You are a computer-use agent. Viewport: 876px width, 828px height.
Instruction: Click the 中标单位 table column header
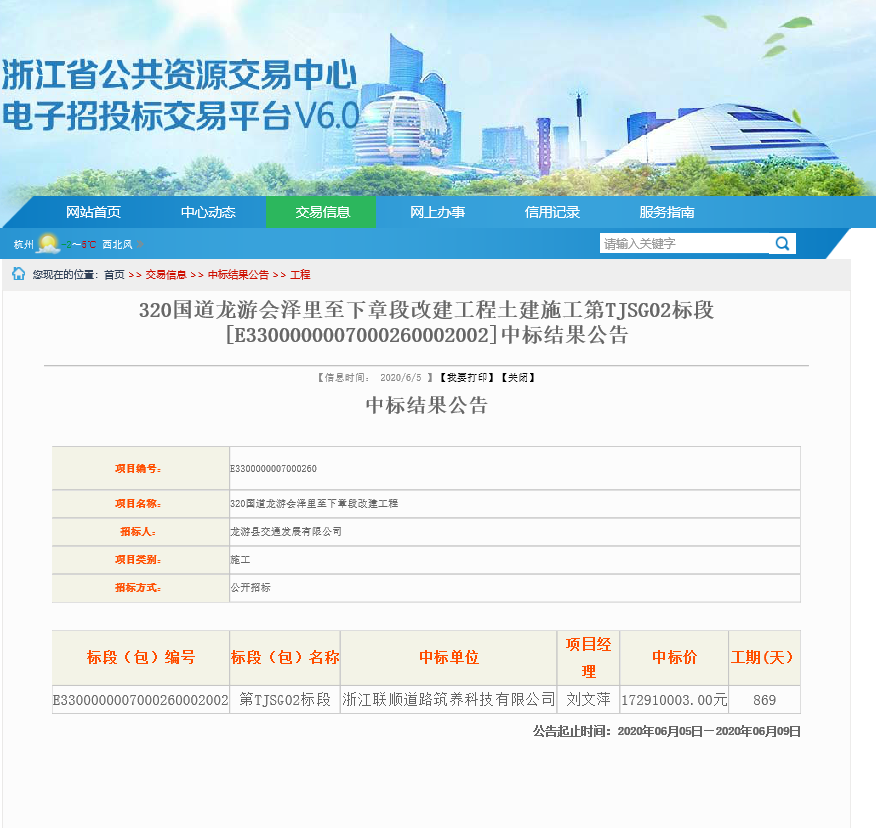(x=448, y=657)
